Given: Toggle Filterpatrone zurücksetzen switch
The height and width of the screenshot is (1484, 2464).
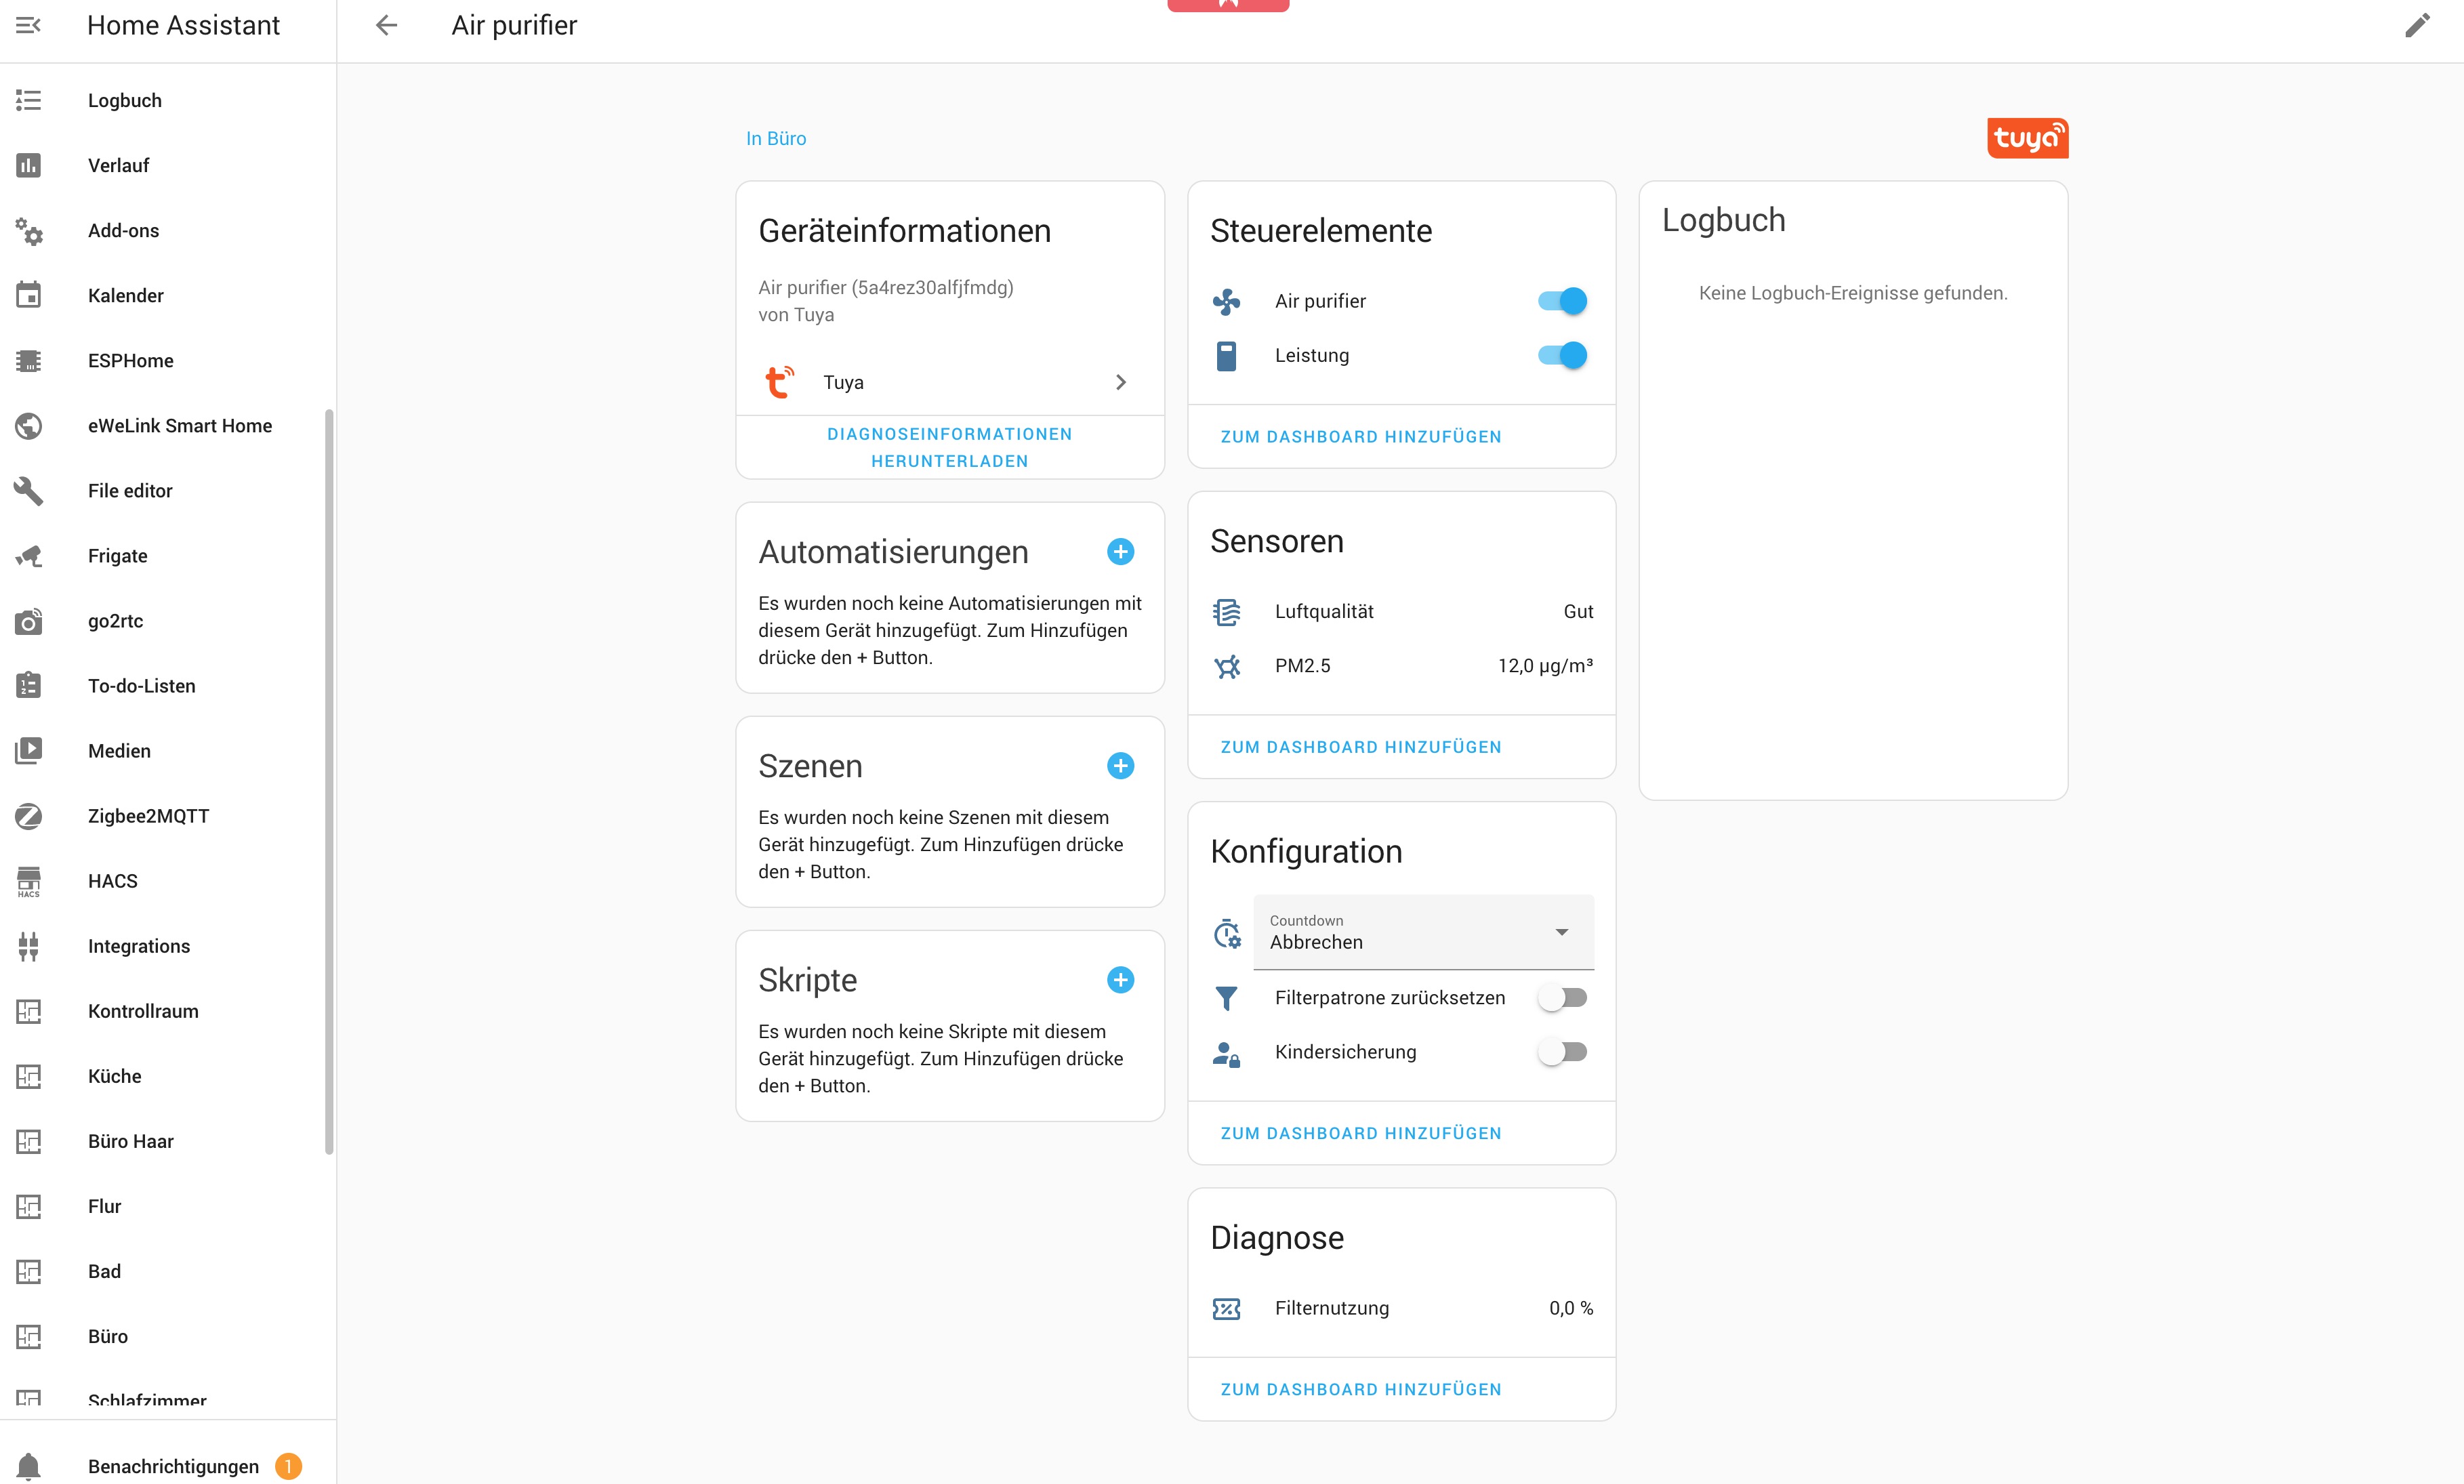Looking at the screenshot, I should tap(1562, 998).
